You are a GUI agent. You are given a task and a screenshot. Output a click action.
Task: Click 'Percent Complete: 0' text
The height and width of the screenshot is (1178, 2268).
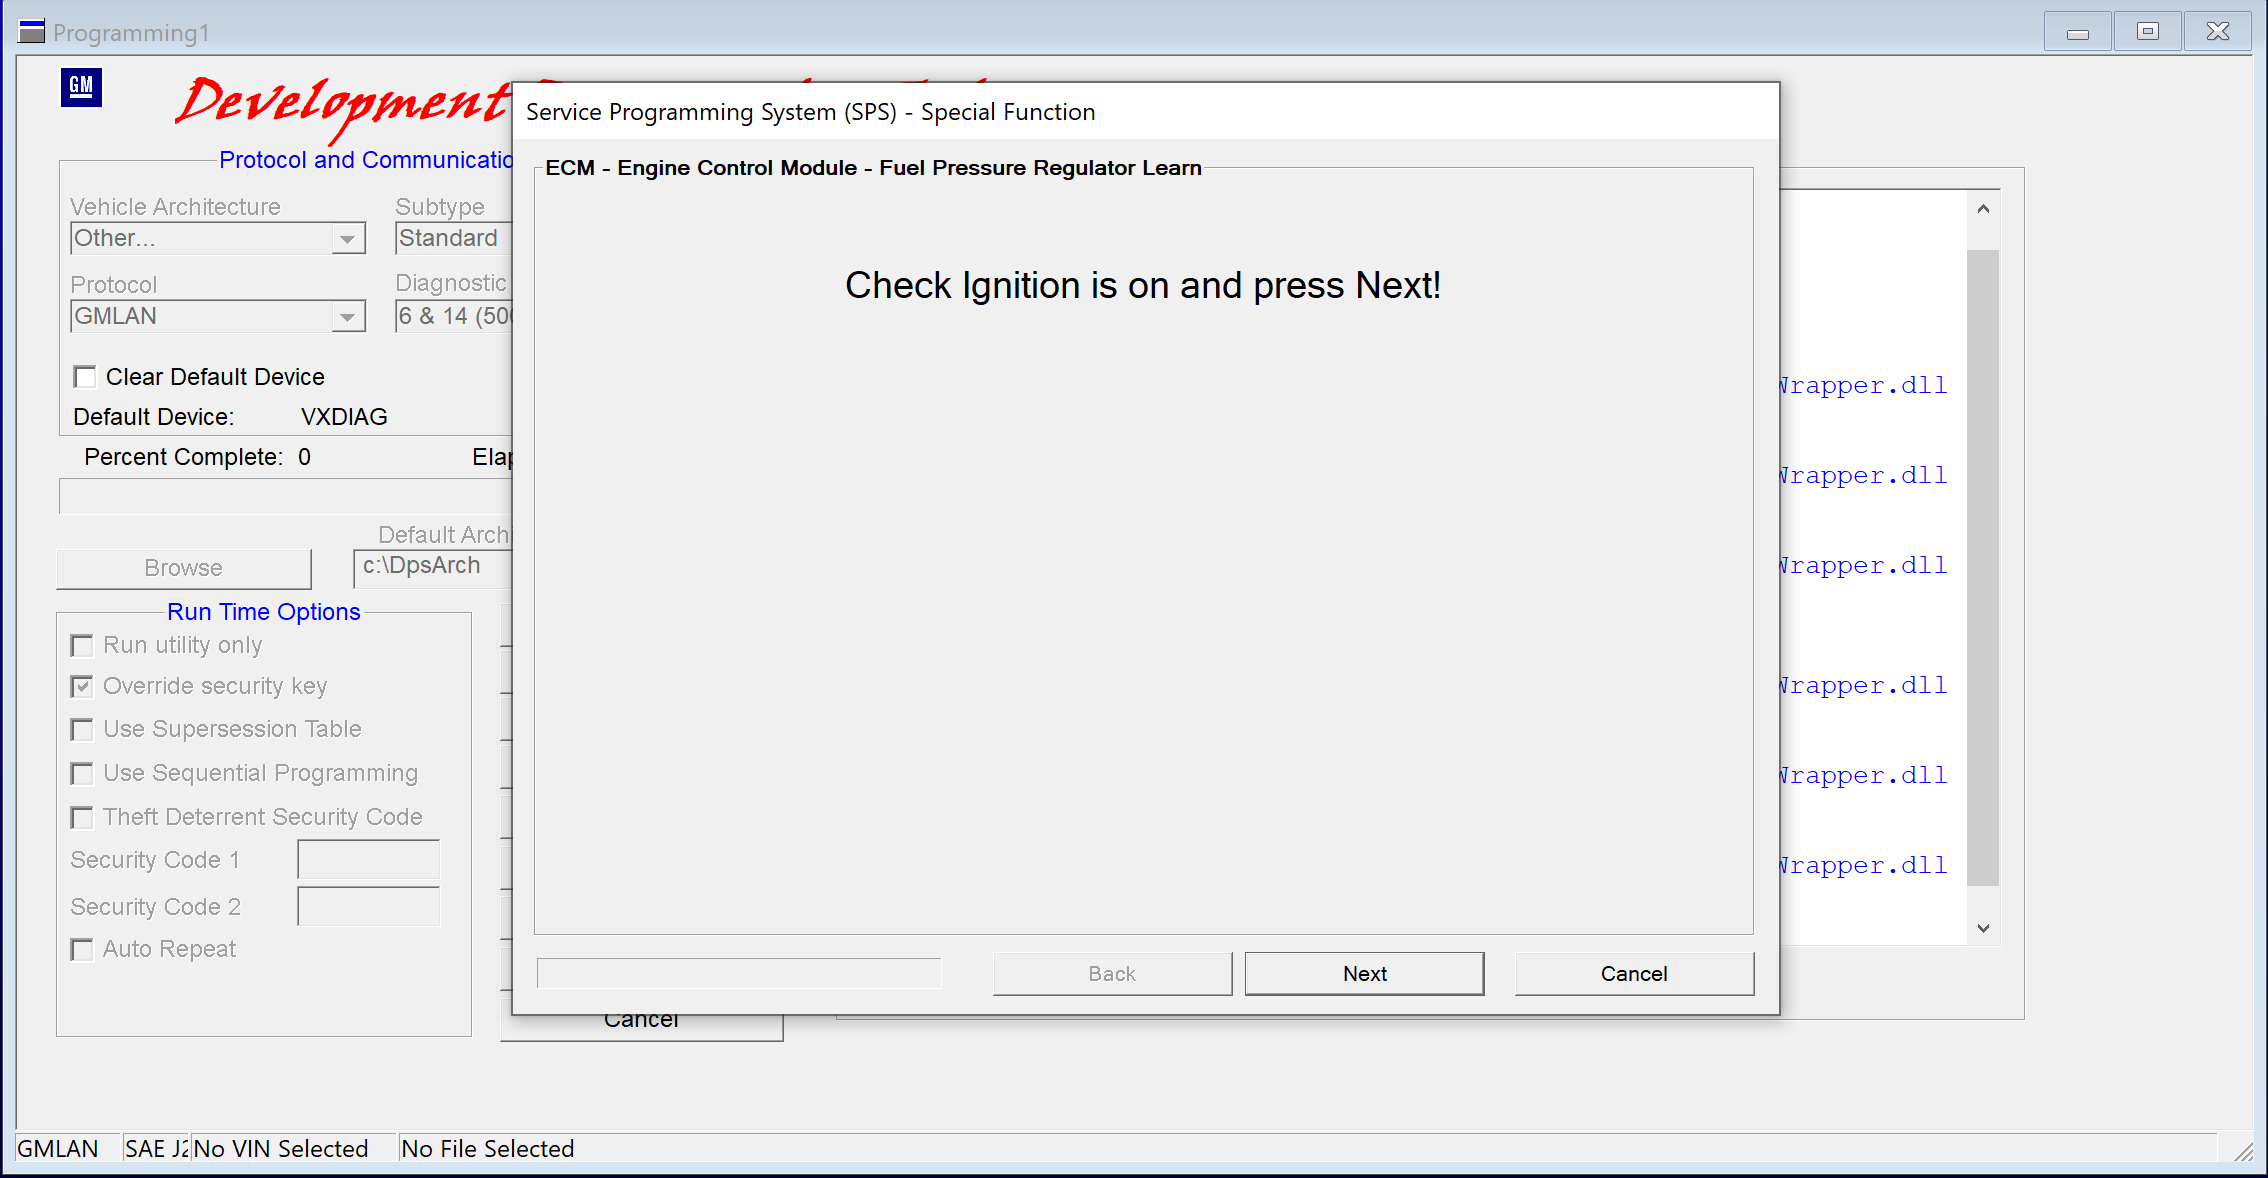click(x=198, y=457)
